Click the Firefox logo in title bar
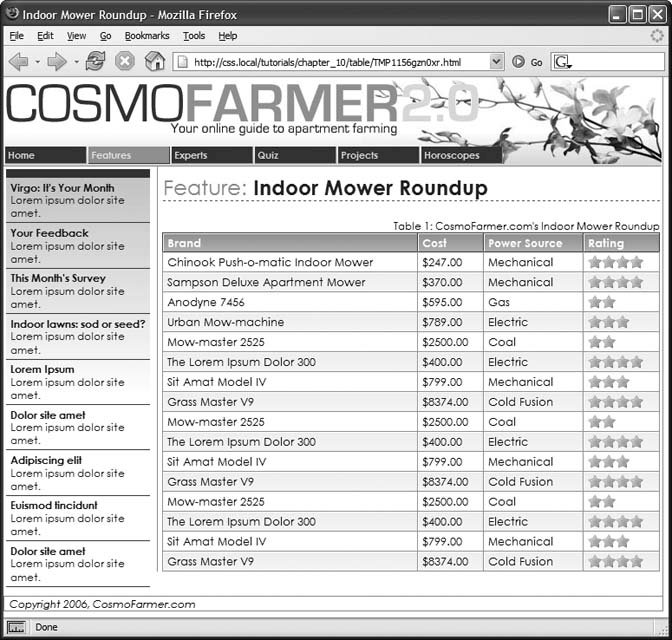 pyautogui.click(x=12, y=14)
